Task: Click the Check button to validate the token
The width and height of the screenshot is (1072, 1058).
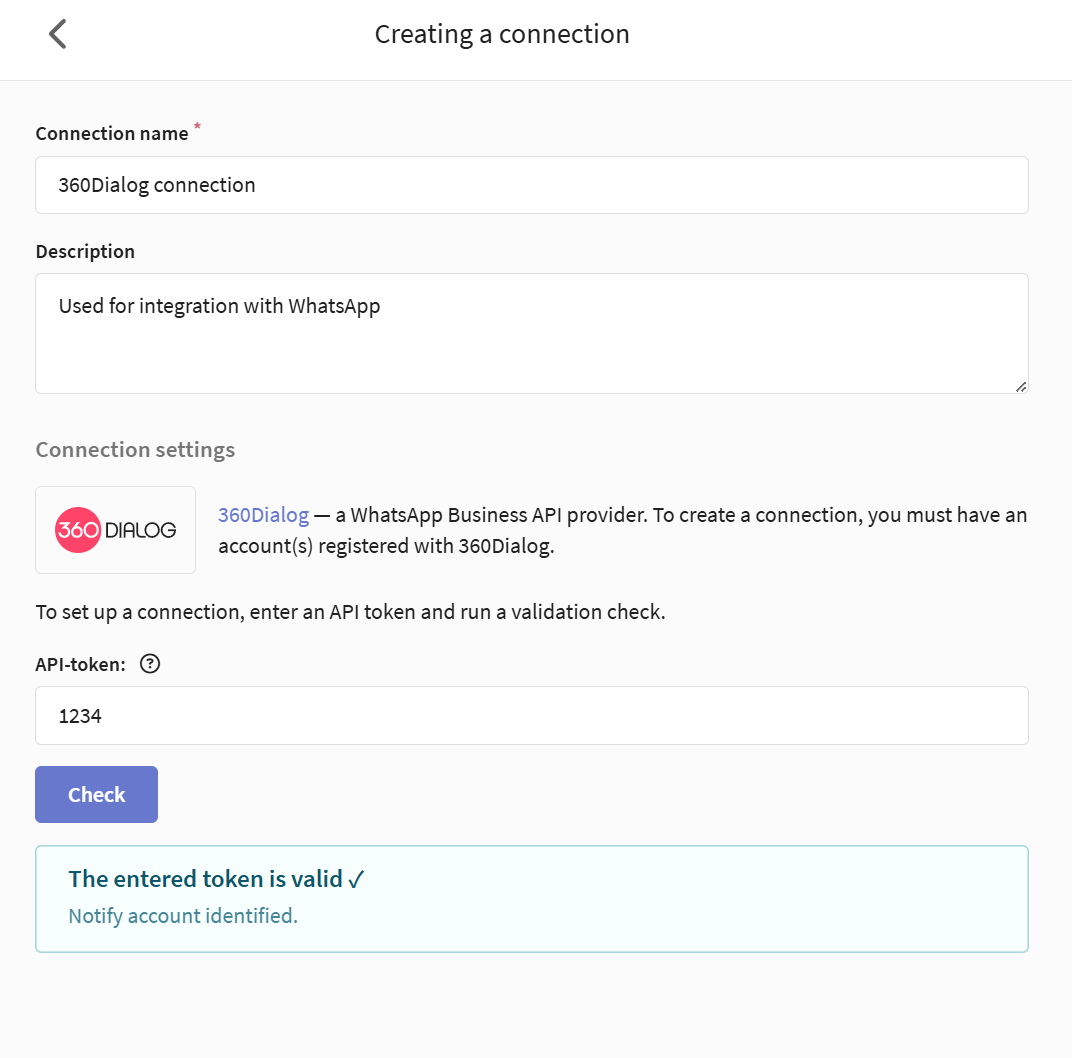Action: coord(96,794)
